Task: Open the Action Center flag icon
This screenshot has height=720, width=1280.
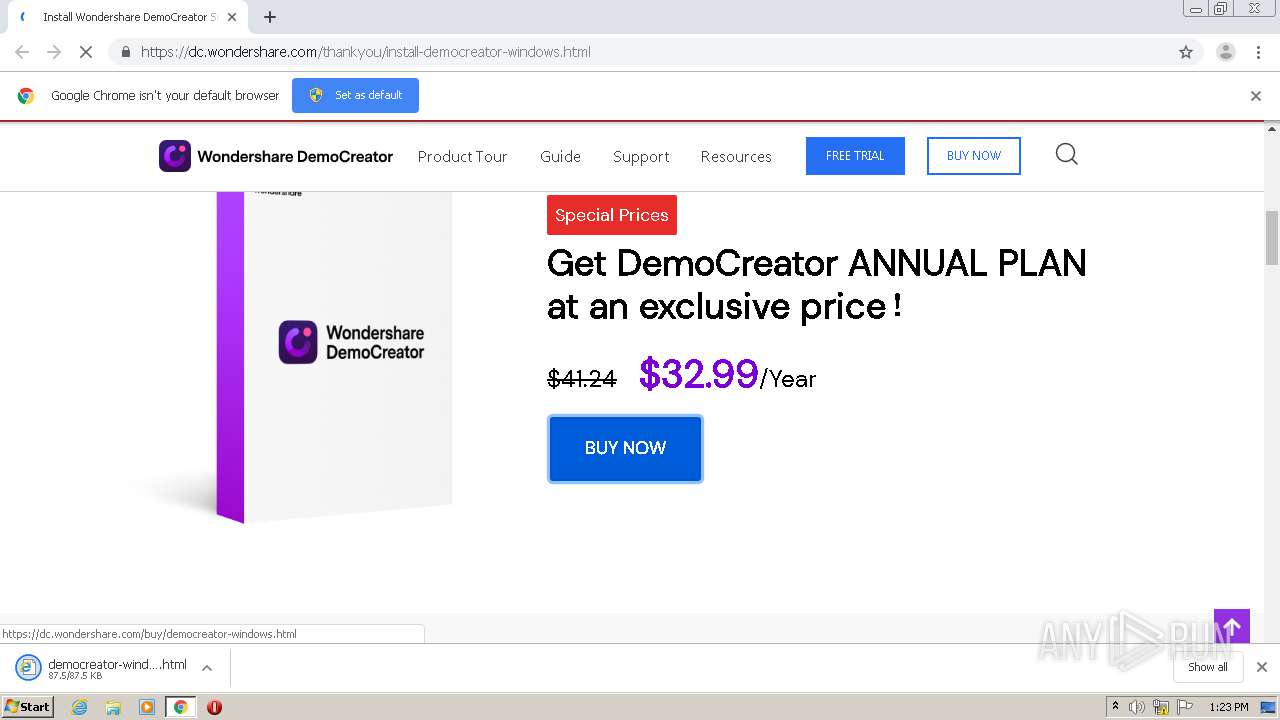Action: [1185, 707]
